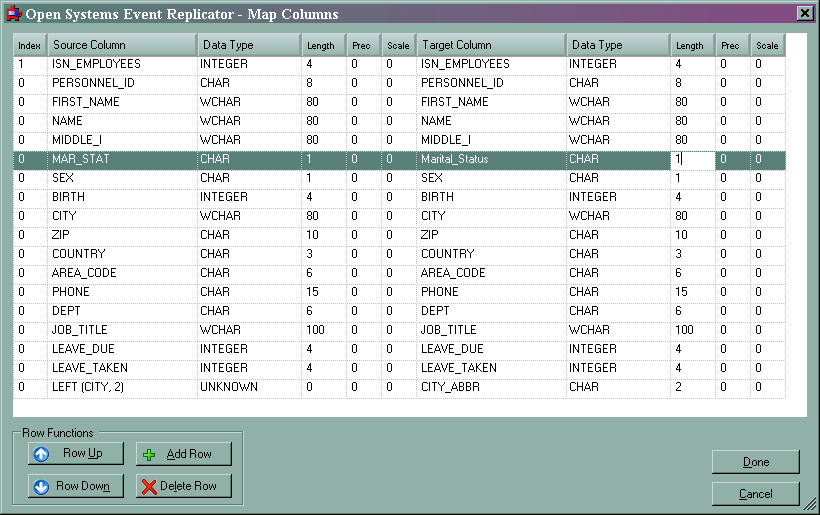Select the target DEPT cell
The image size is (820, 515).
[x=491, y=311]
